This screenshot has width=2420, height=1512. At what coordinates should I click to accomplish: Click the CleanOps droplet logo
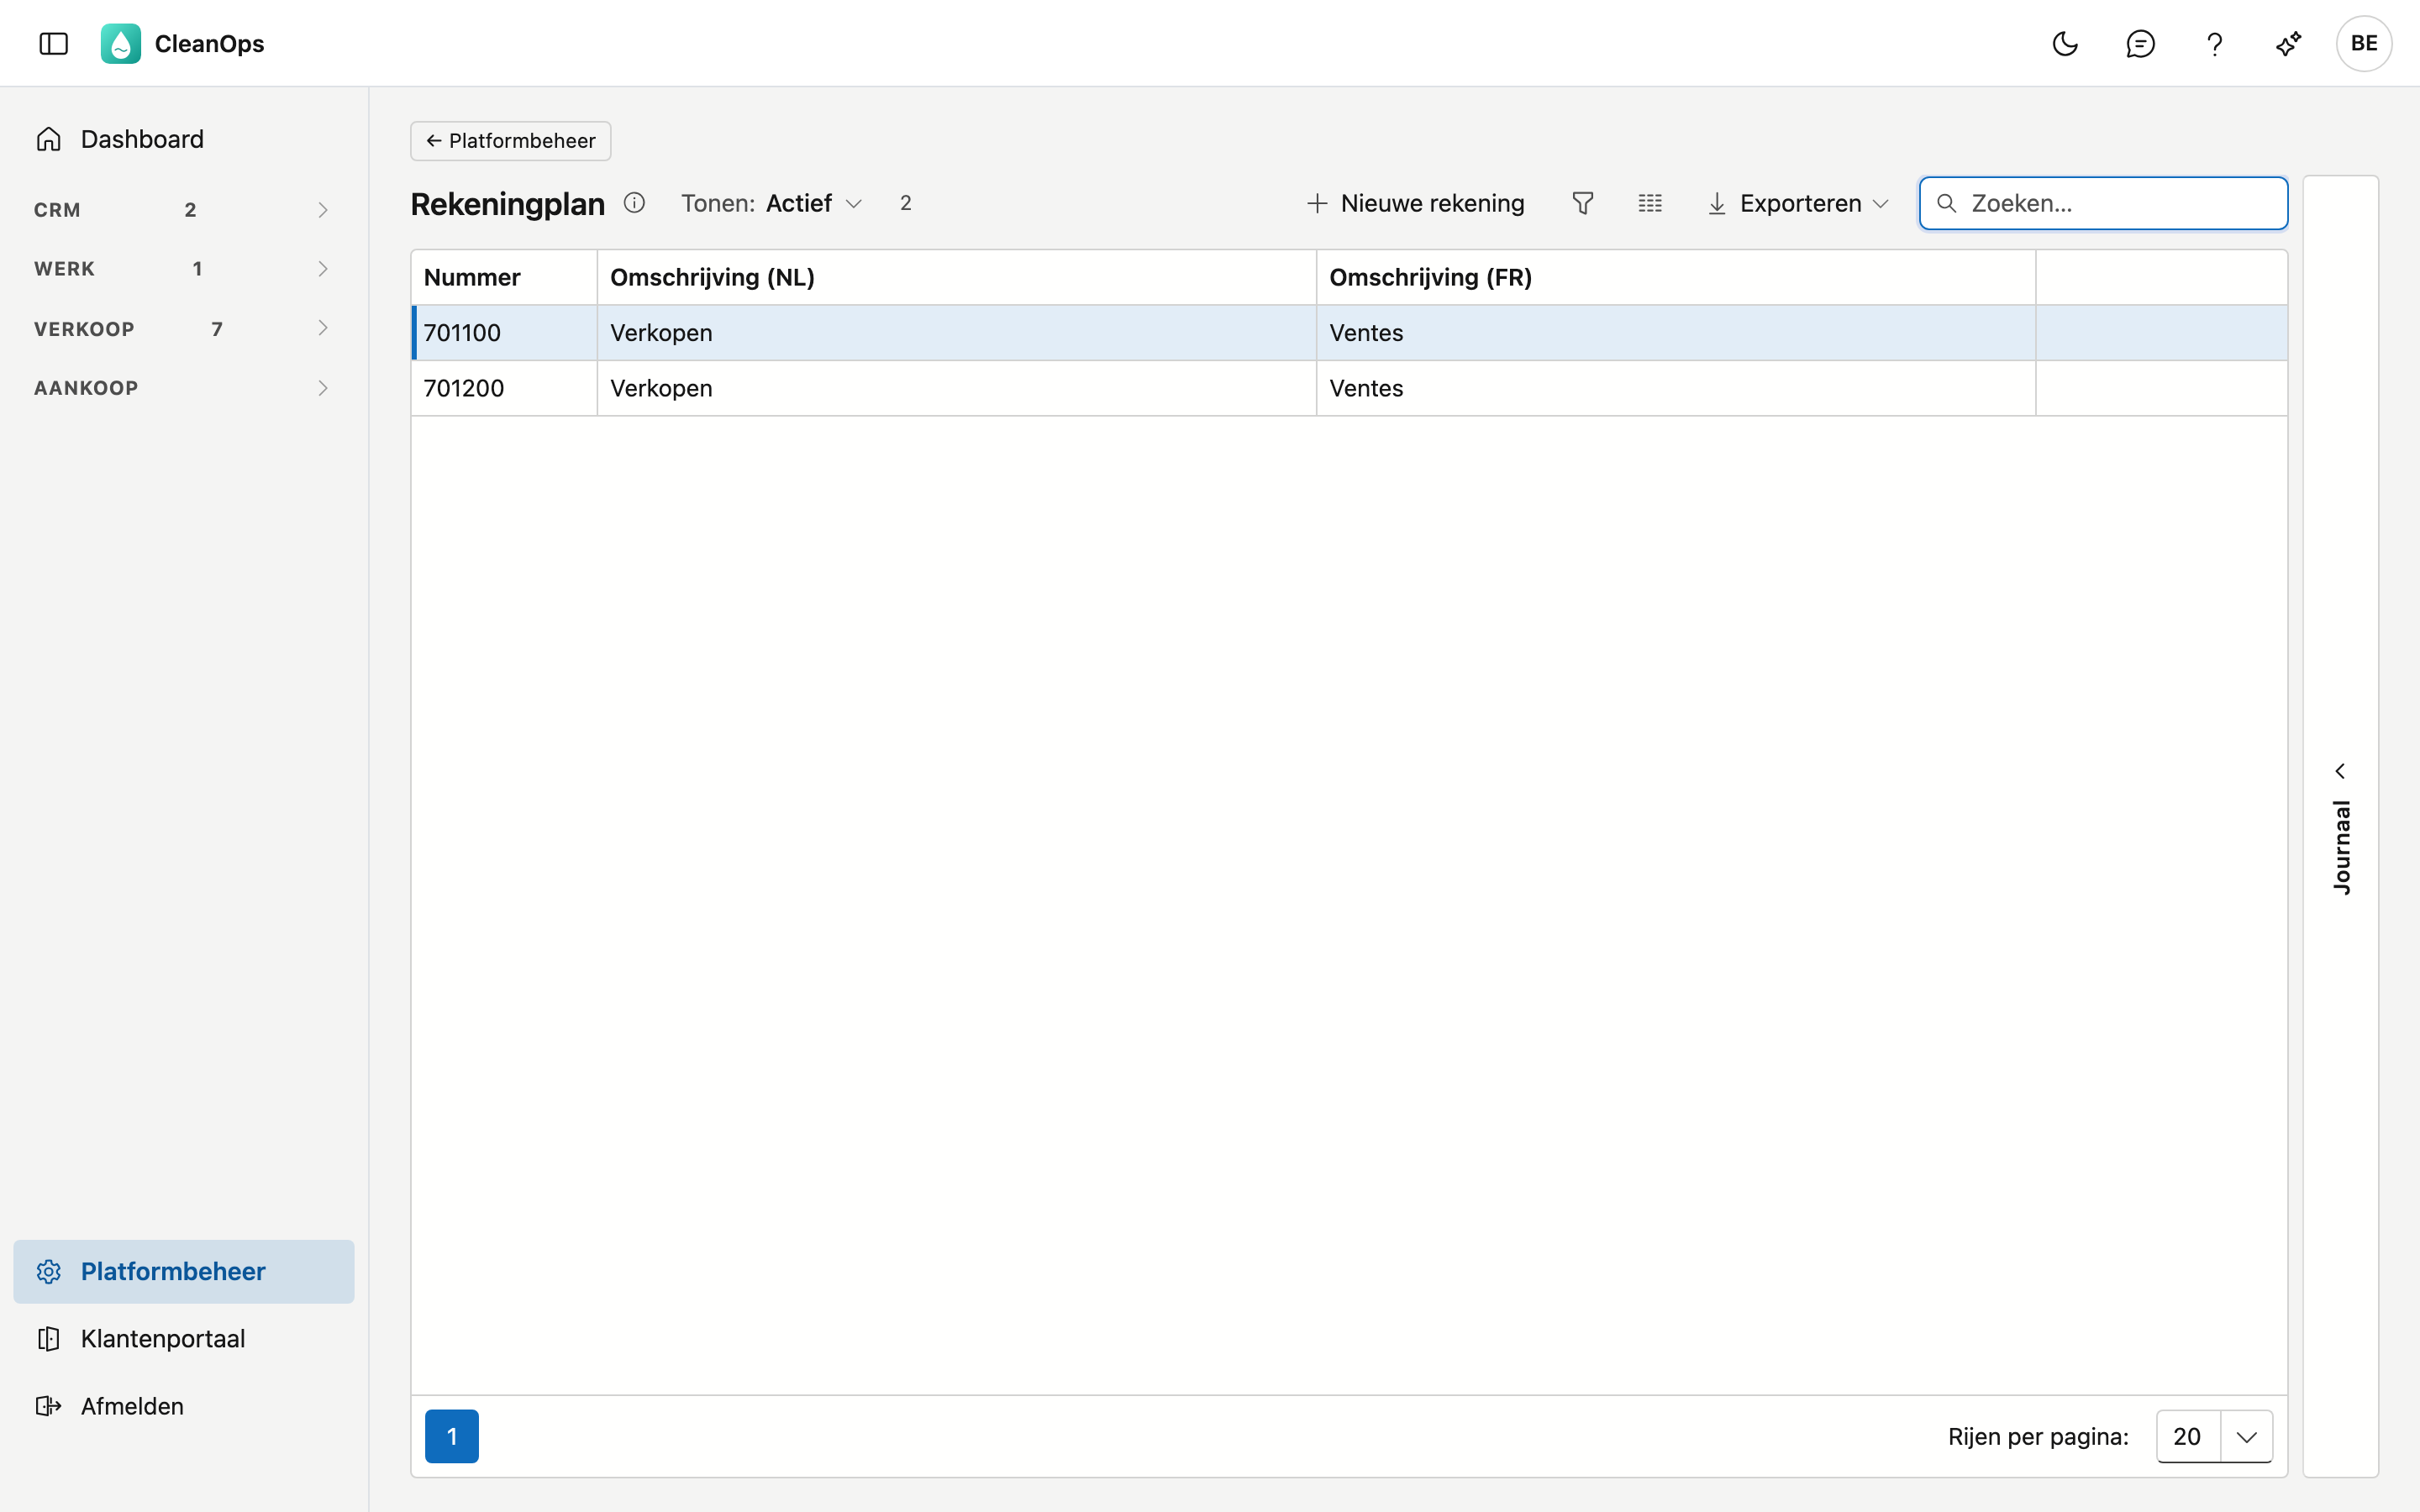pyautogui.click(x=121, y=44)
